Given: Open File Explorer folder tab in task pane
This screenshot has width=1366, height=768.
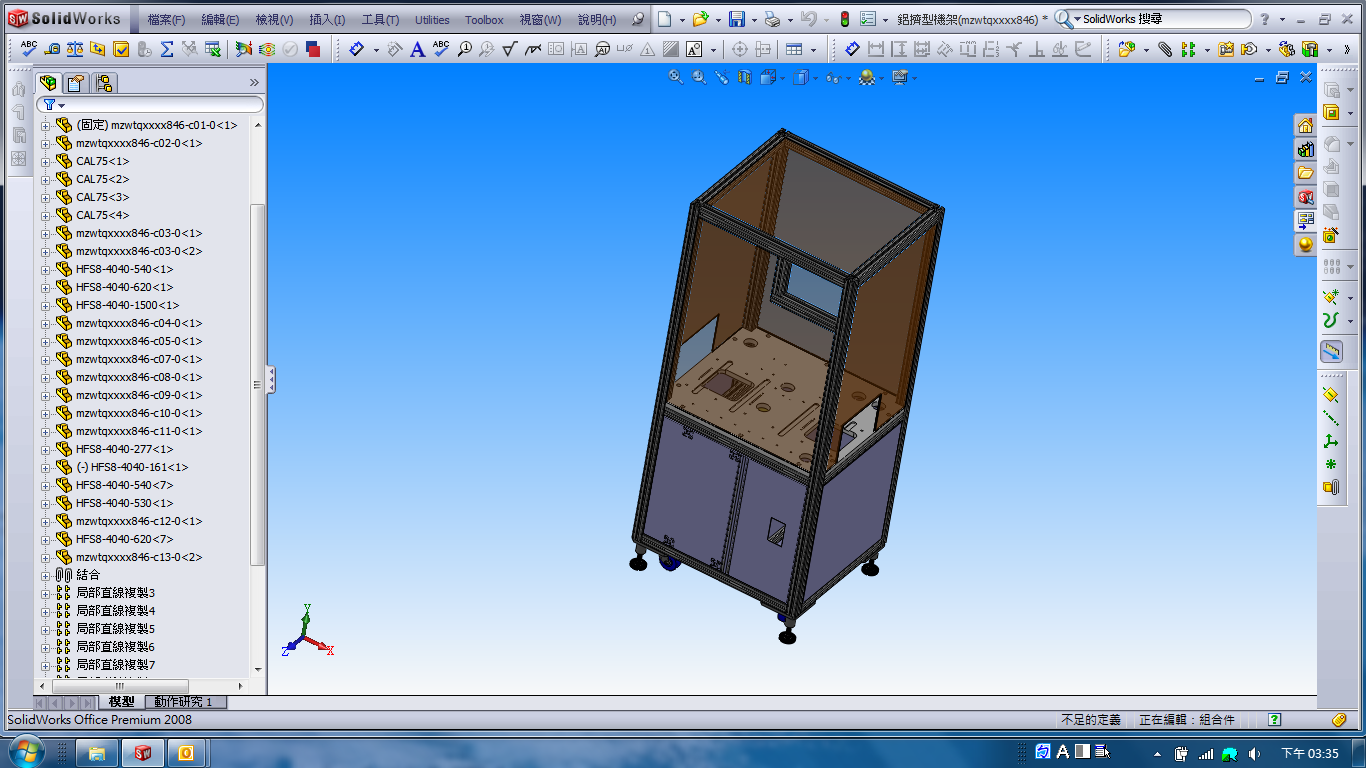Looking at the screenshot, I should [1305, 173].
